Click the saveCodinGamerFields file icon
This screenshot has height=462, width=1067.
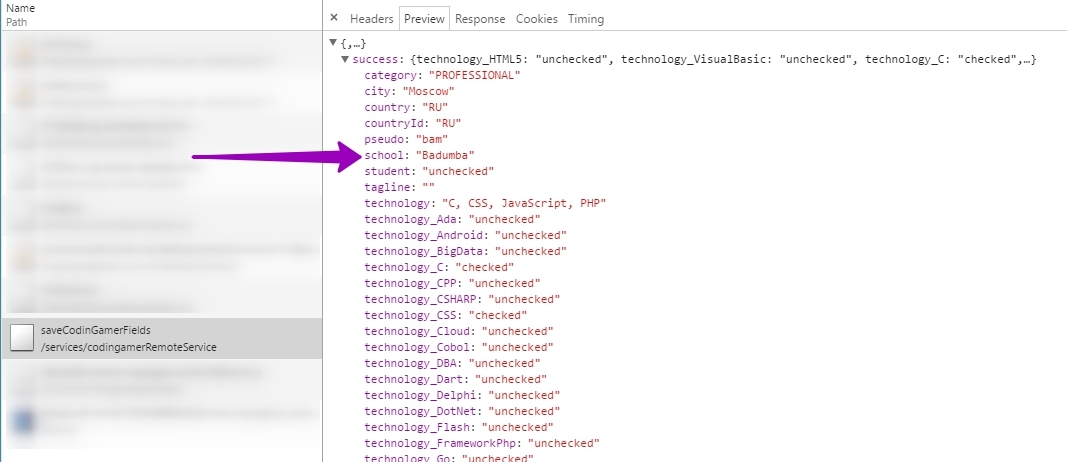pyautogui.click(x=22, y=338)
